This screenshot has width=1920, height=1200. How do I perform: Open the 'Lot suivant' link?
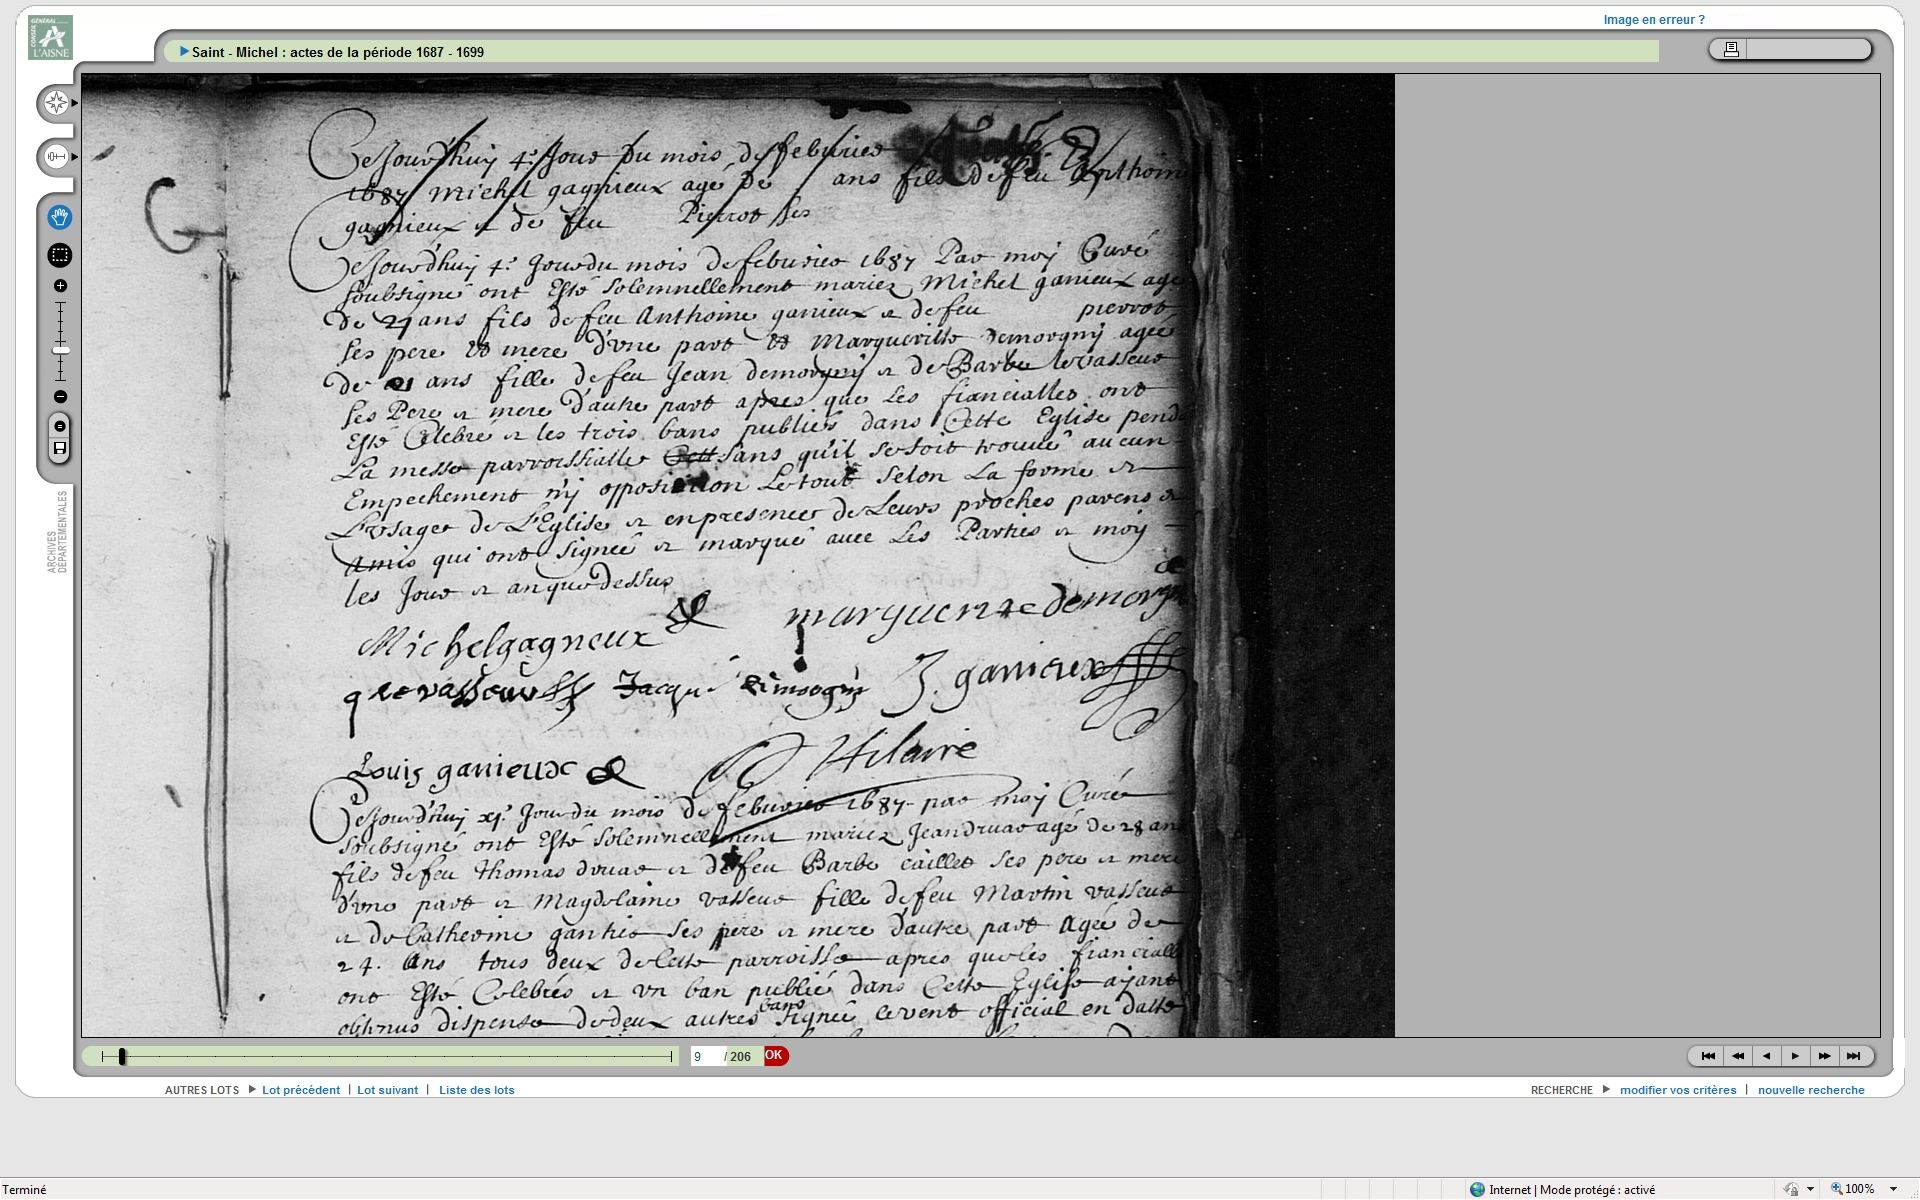coord(387,1090)
